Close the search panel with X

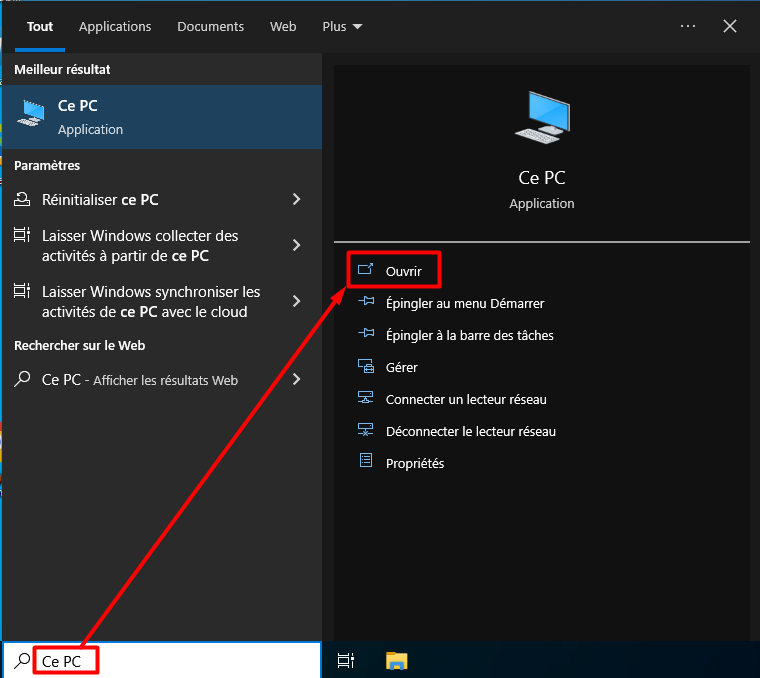[x=730, y=26]
